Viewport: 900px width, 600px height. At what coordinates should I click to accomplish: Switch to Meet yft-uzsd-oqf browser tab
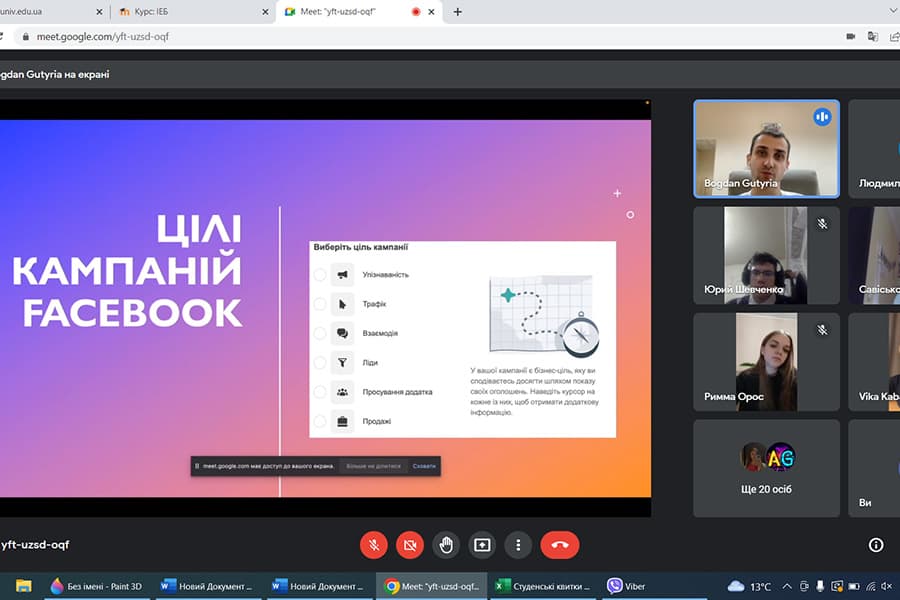coord(359,11)
